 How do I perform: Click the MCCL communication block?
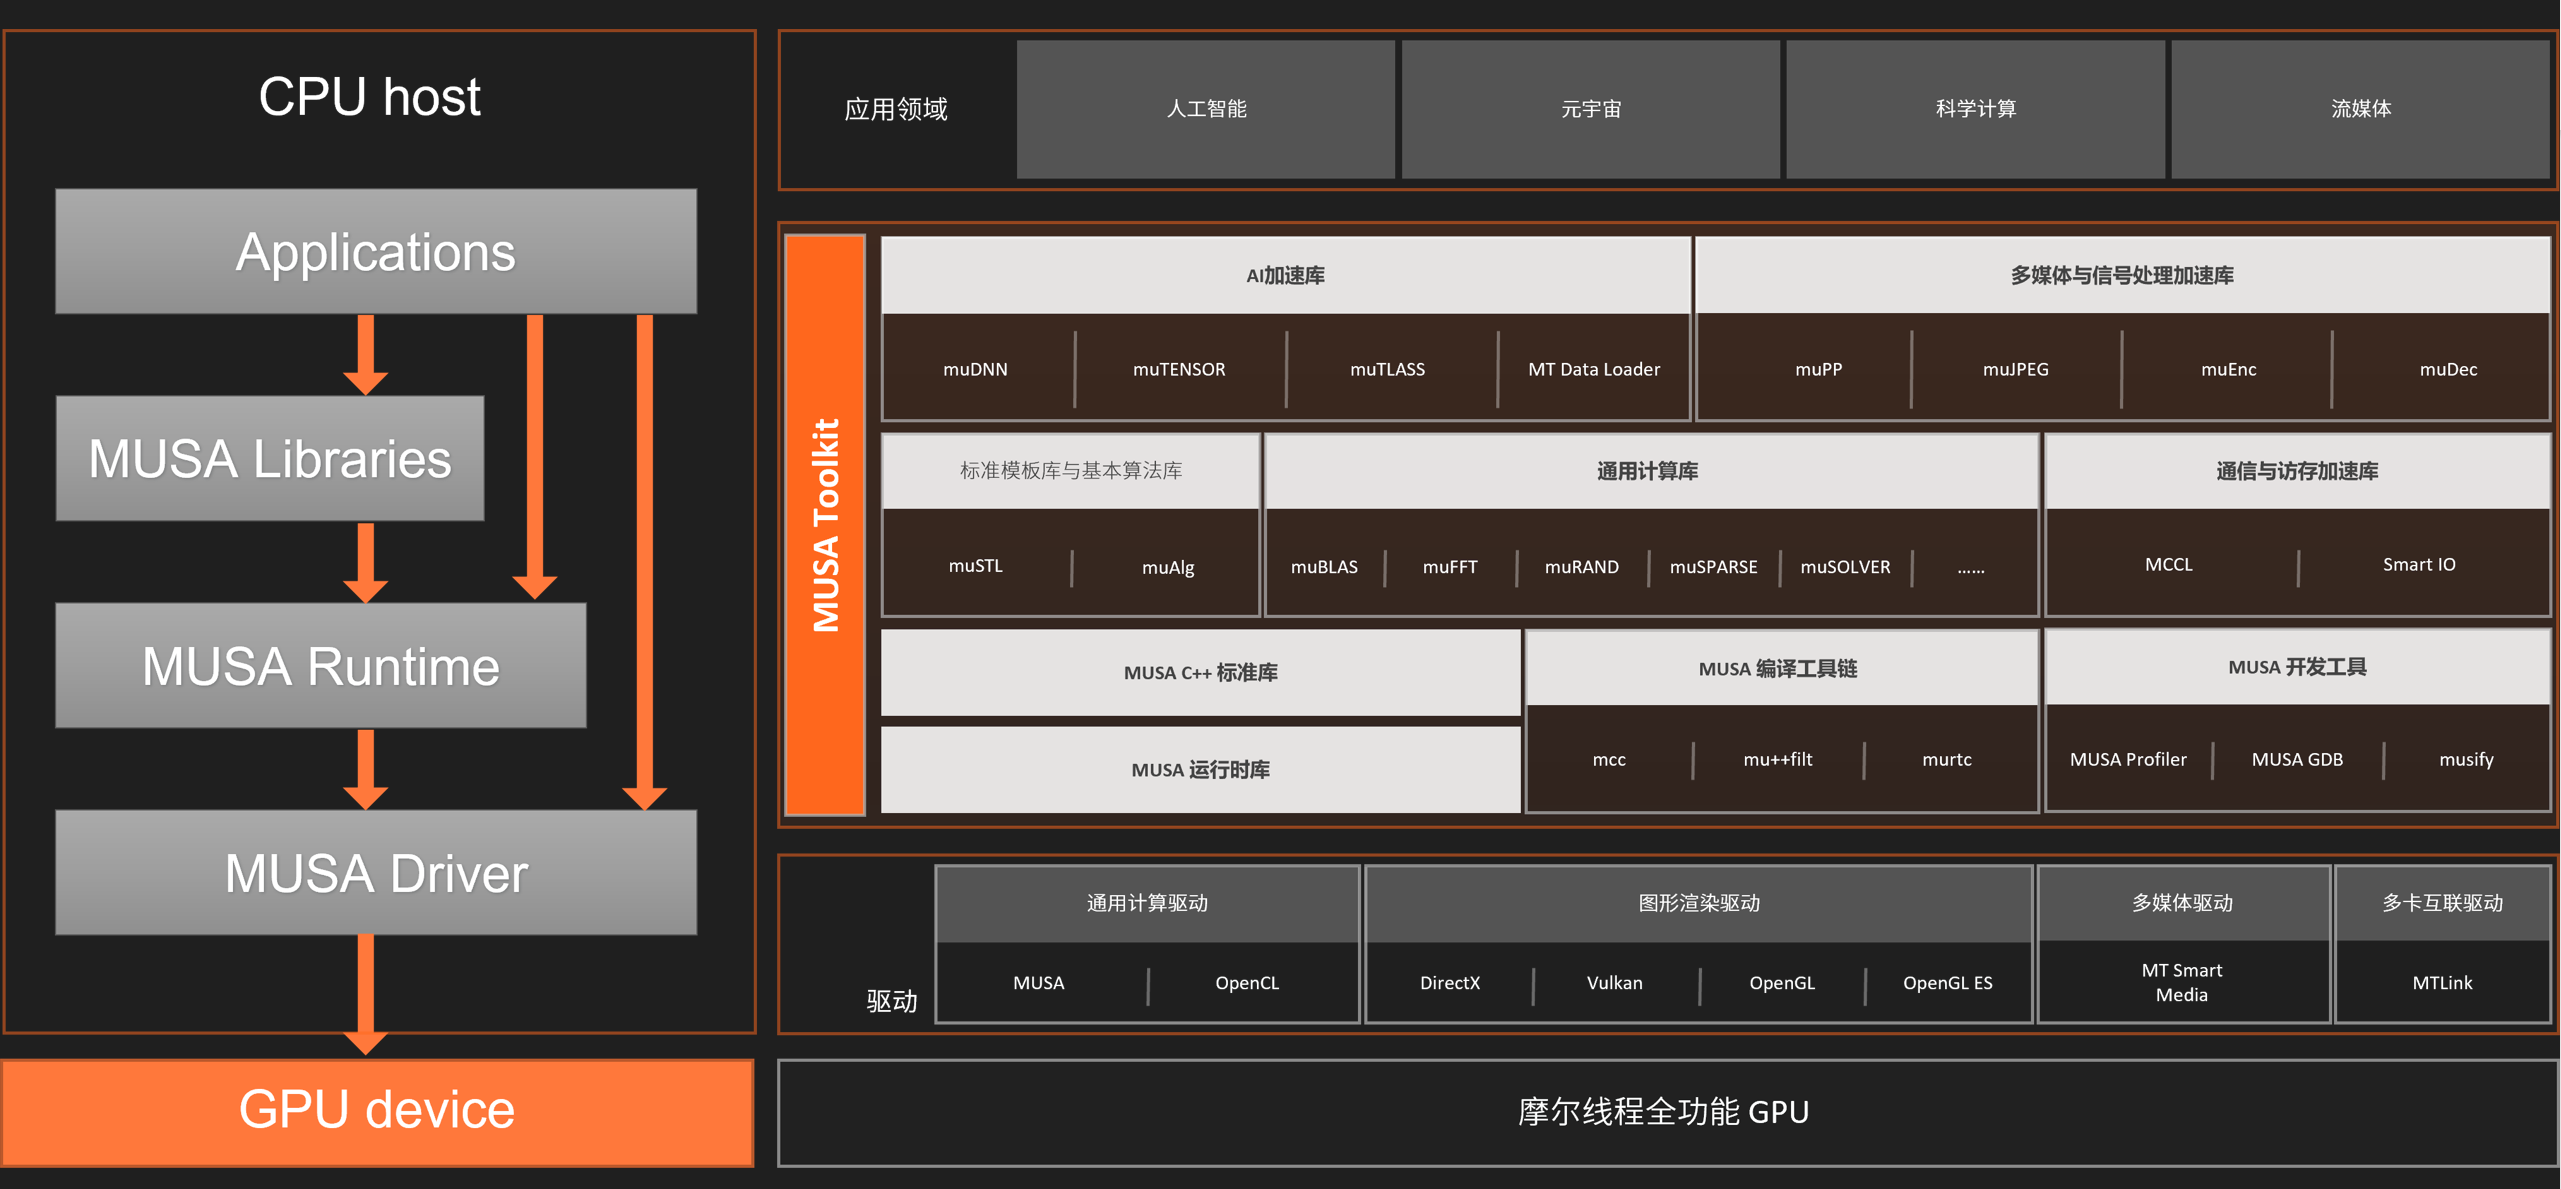(x=2166, y=563)
